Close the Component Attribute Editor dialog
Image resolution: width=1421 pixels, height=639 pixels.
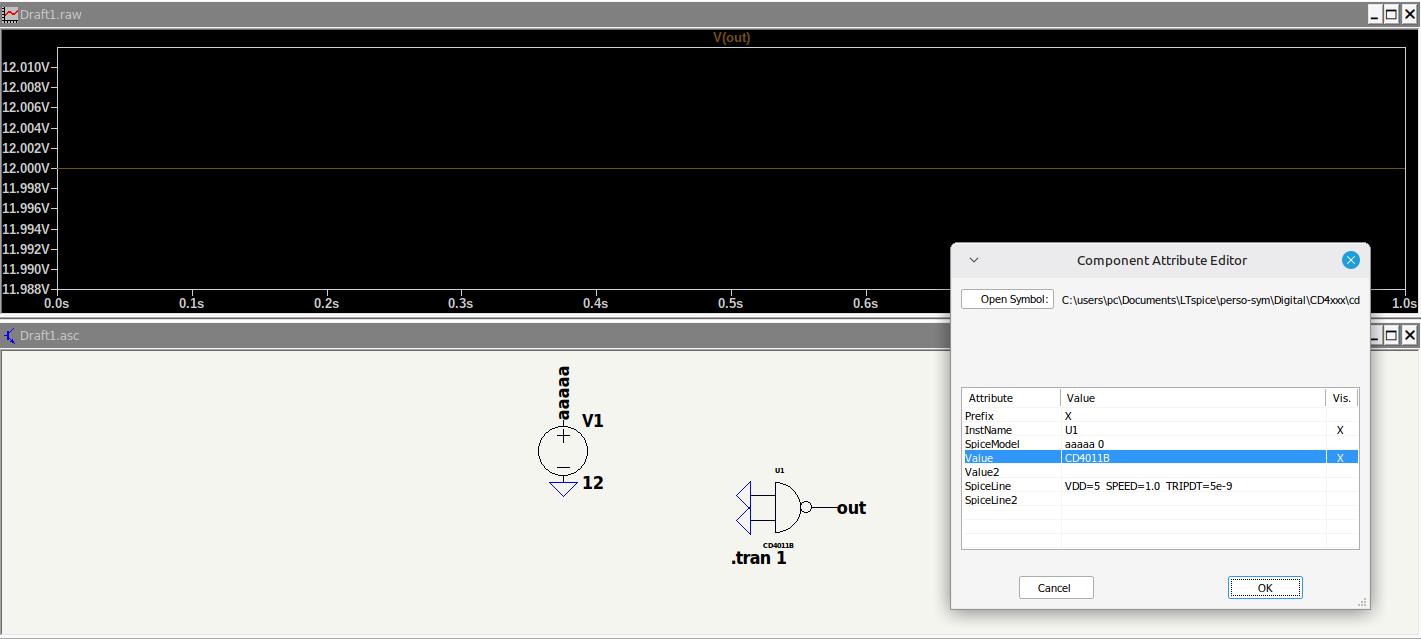click(1350, 260)
